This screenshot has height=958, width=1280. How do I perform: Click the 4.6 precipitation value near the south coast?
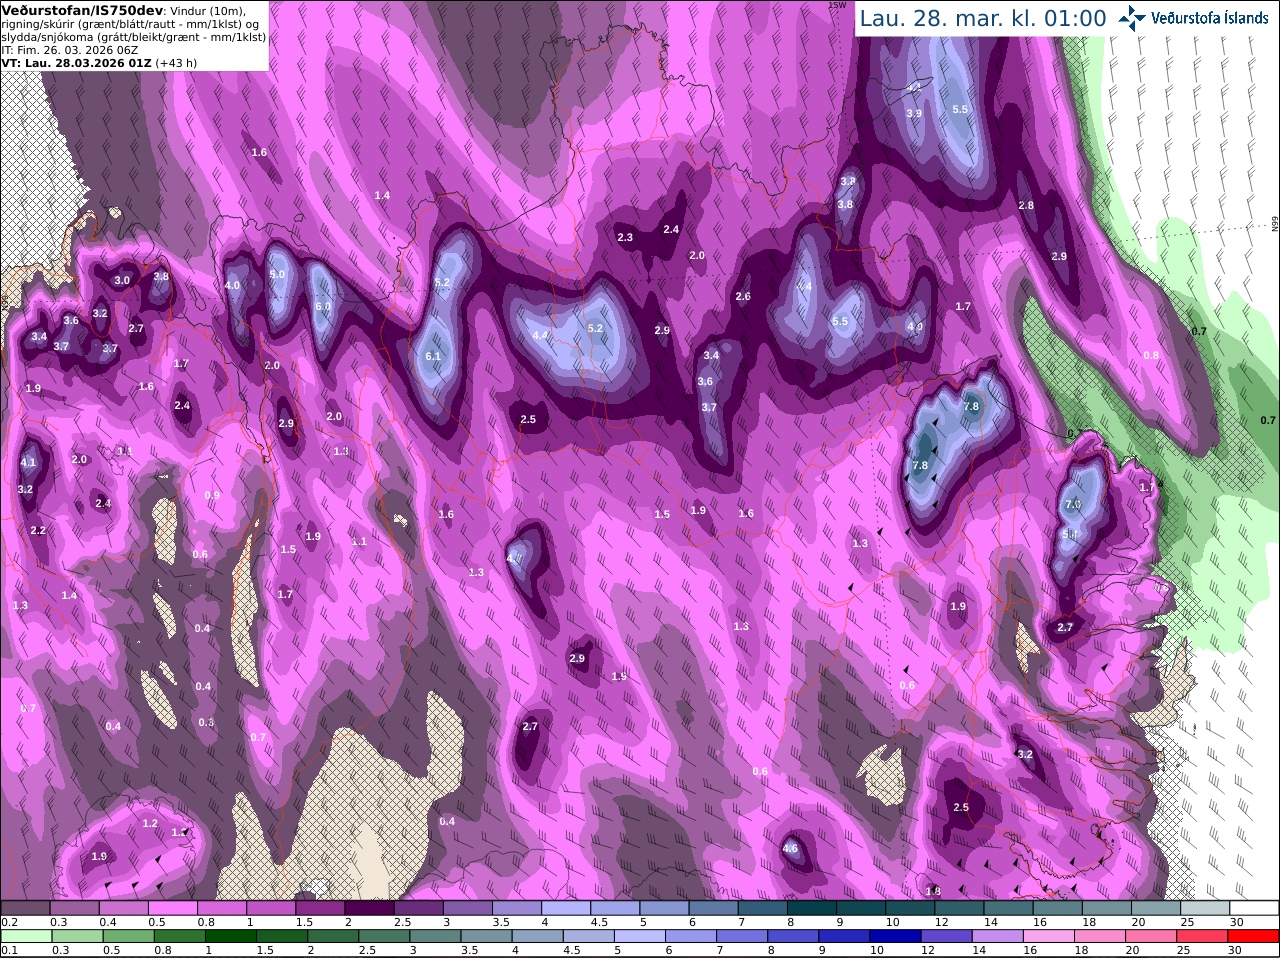click(x=790, y=848)
